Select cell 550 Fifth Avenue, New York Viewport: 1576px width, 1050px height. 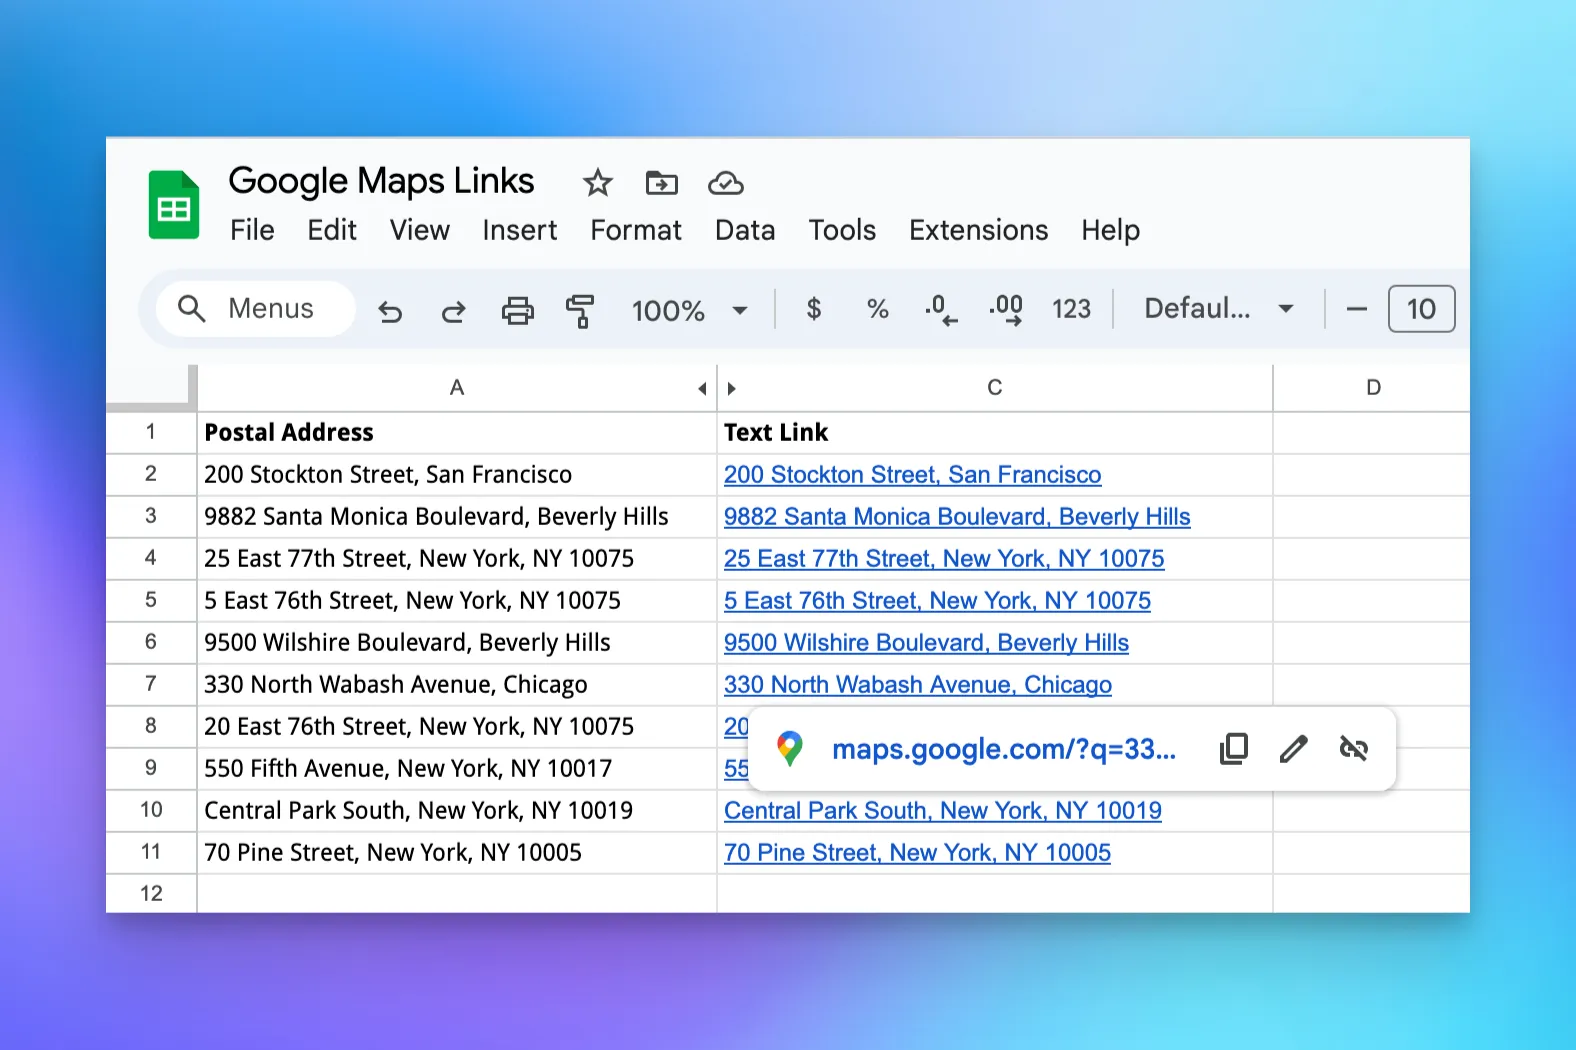point(457,769)
